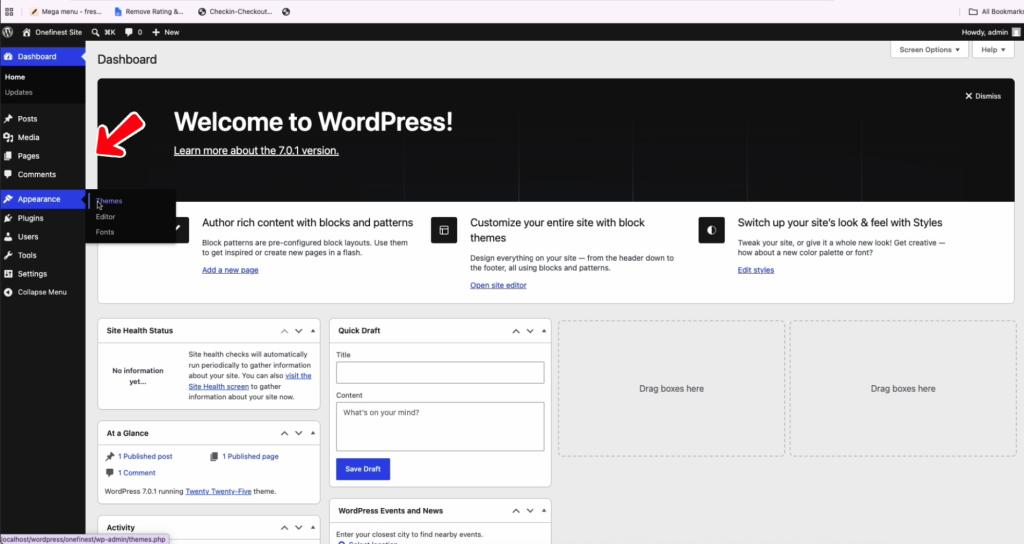Click the WordPress logo in admin bar

coord(8,32)
